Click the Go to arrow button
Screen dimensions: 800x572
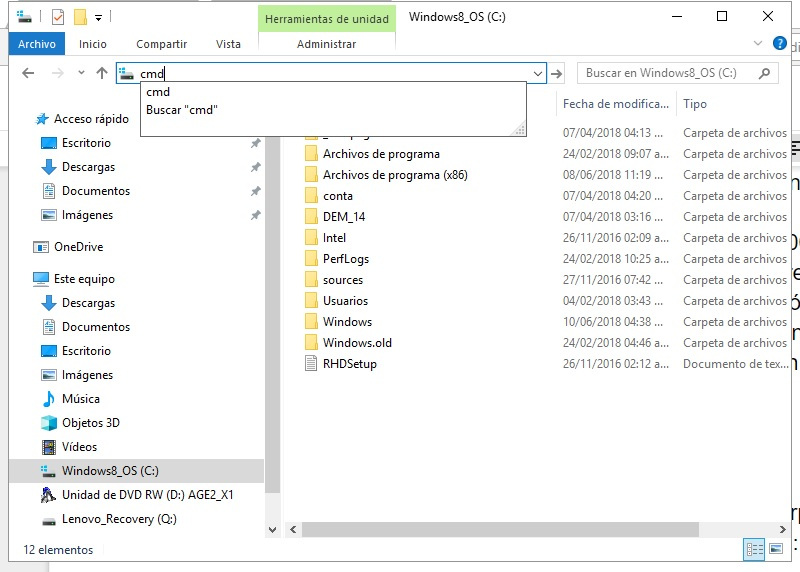click(557, 73)
